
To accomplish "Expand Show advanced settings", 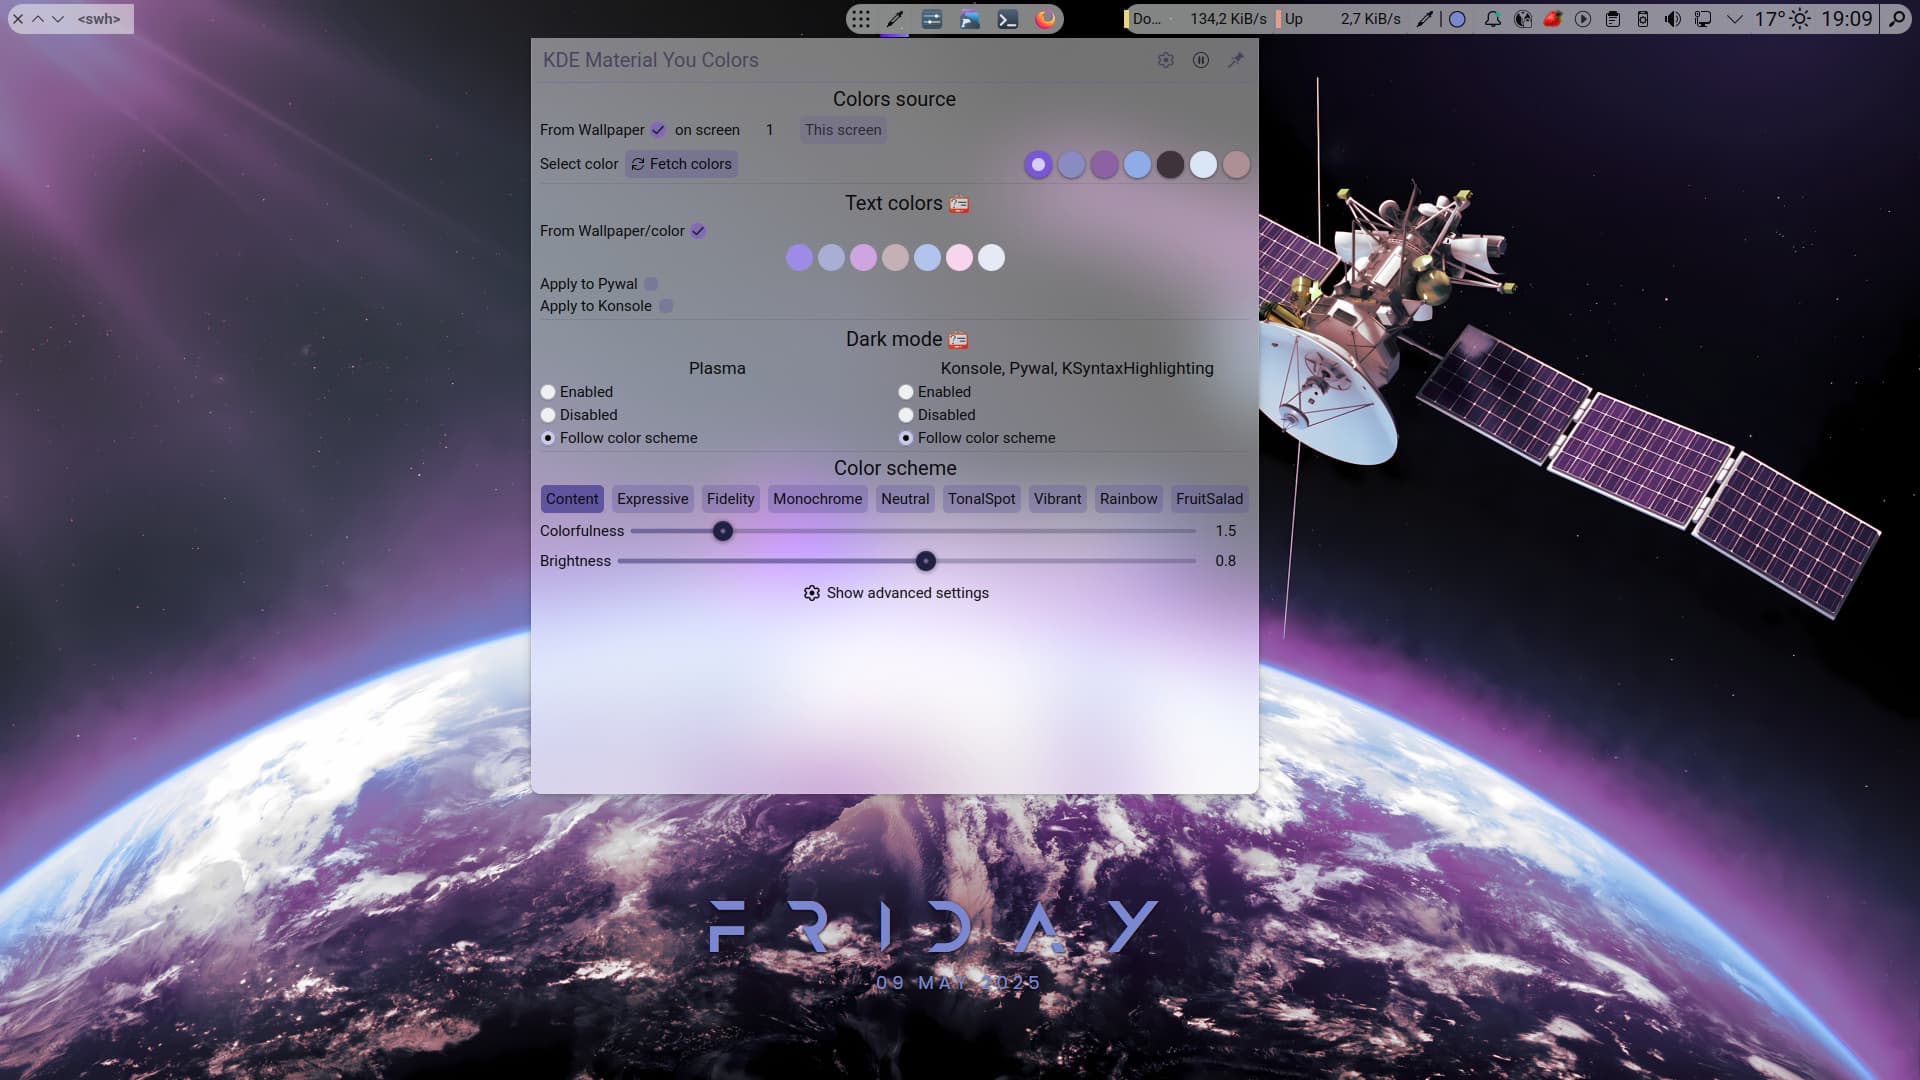I will click(895, 593).
